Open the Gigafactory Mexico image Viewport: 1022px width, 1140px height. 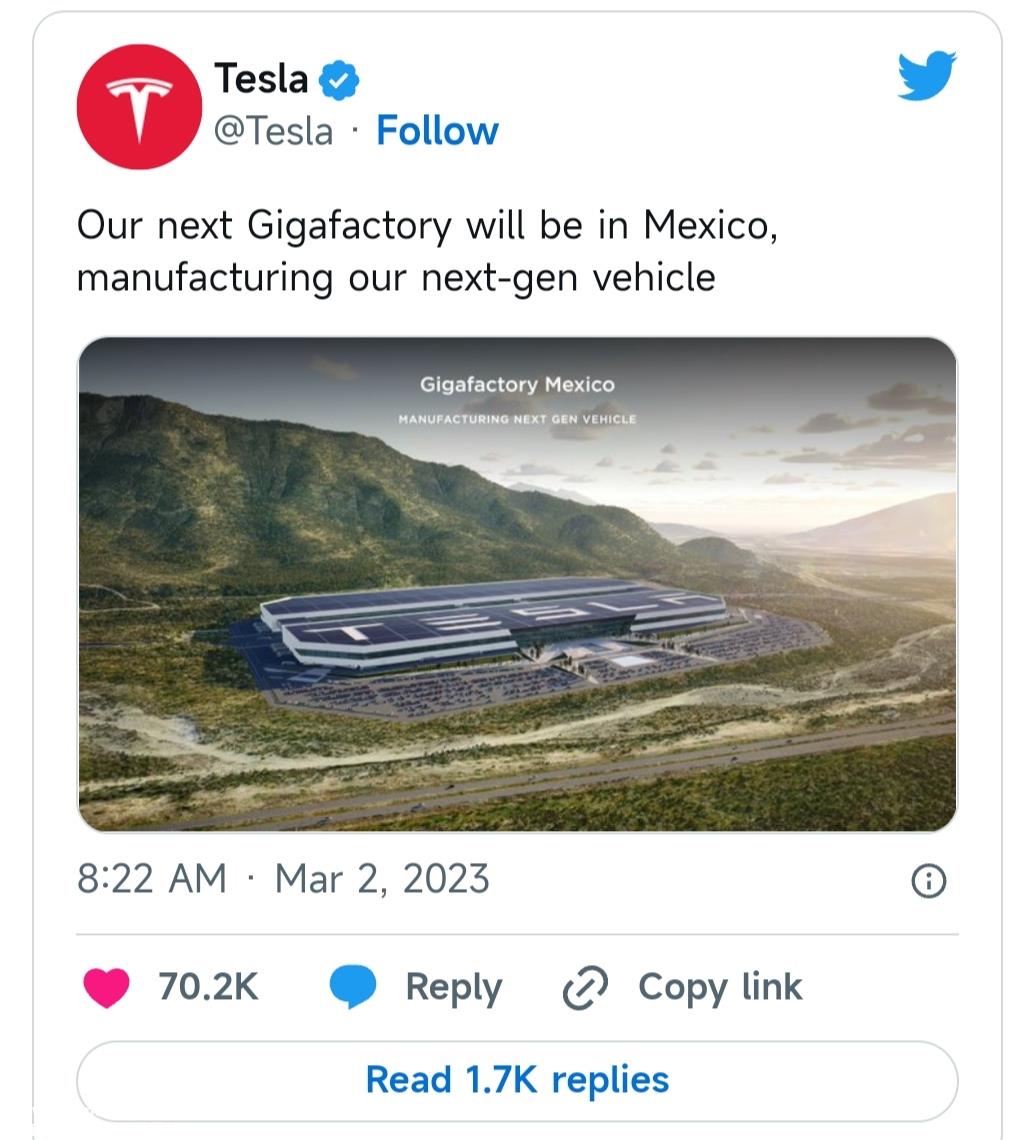click(518, 584)
